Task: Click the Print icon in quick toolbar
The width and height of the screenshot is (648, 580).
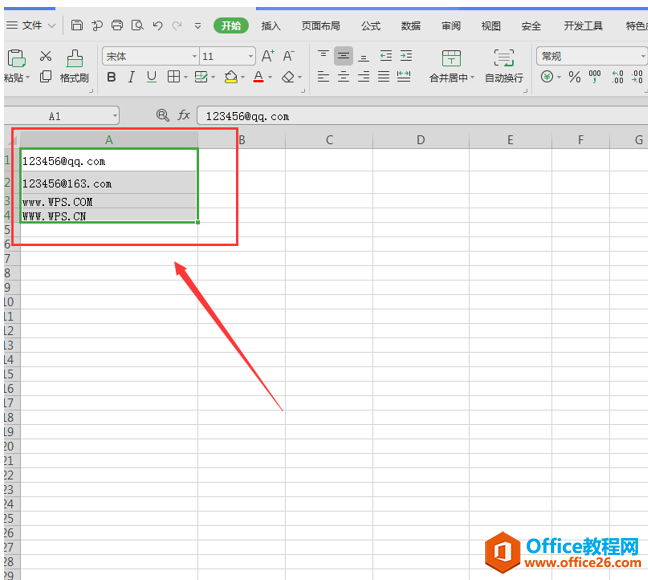Action: pyautogui.click(x=117, y=25)
